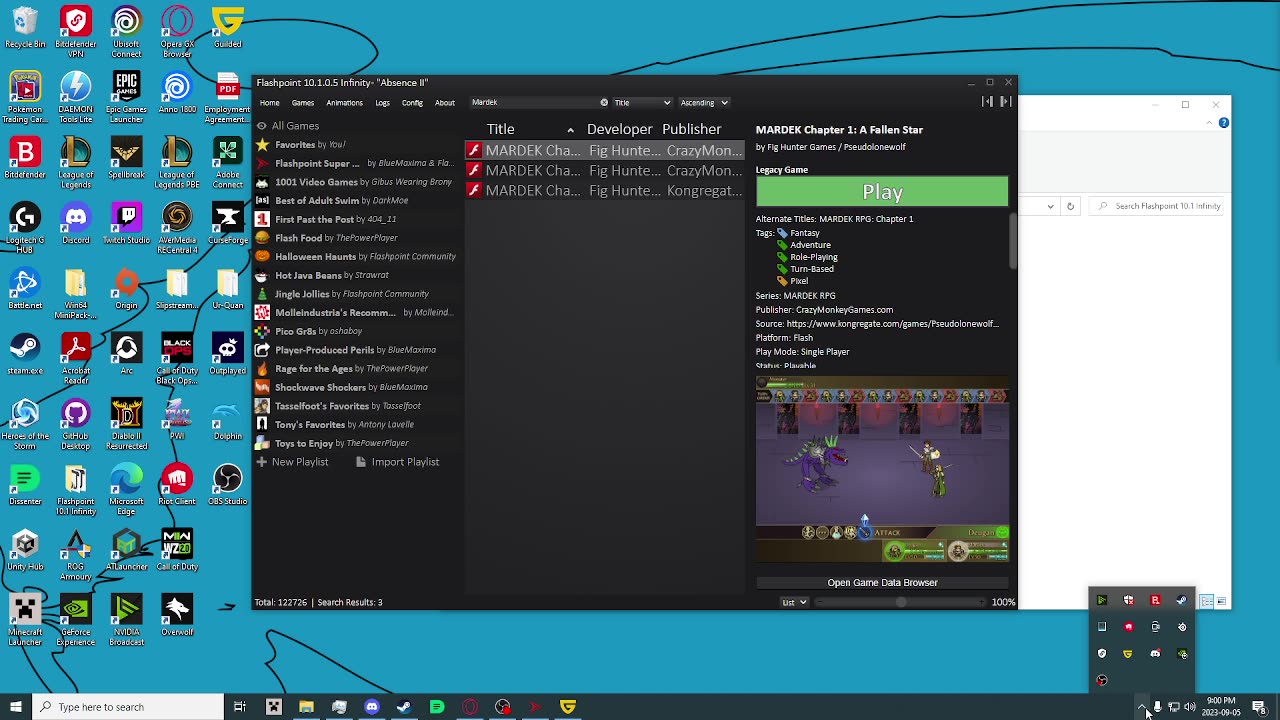Select the Diablo II Resurrected desktop icon

coord(126,424)
